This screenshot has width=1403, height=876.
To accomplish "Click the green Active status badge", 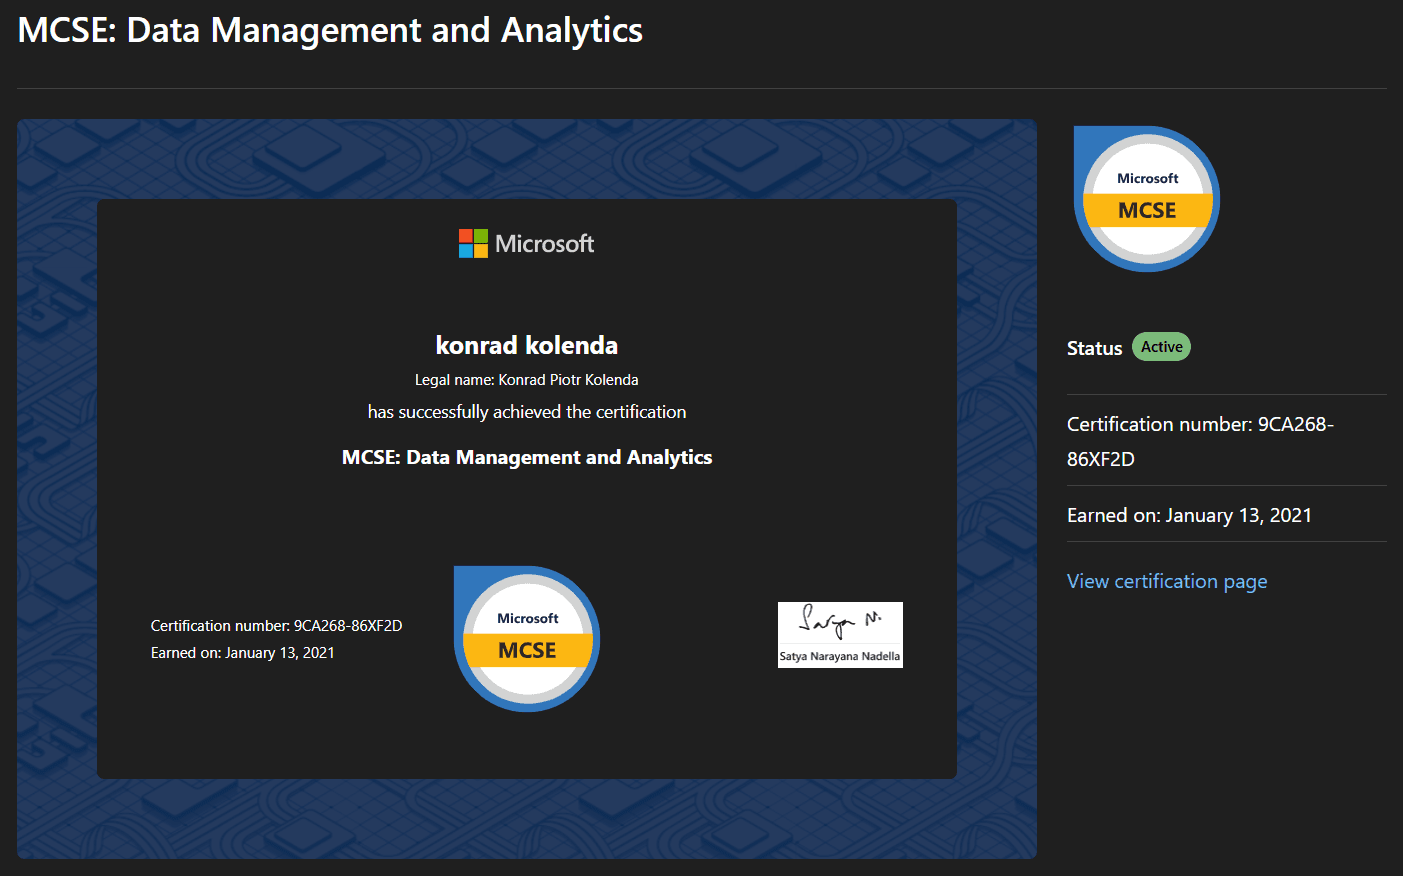I will tap(1161, 347).
